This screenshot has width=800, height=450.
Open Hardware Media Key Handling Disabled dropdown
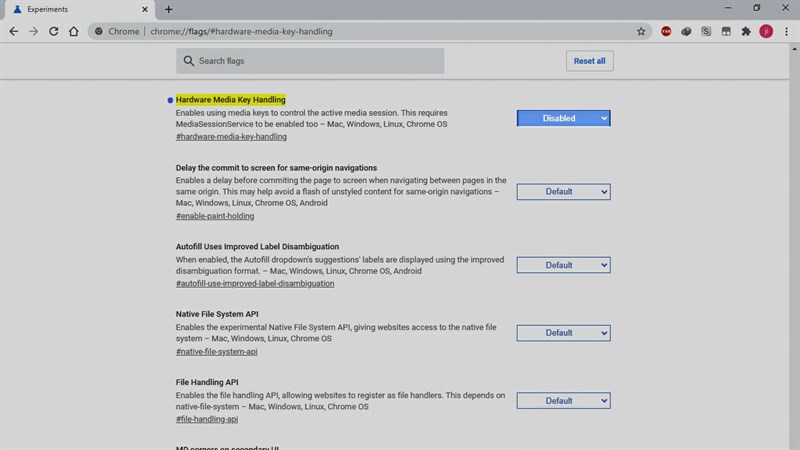click(x=563, y=118)
